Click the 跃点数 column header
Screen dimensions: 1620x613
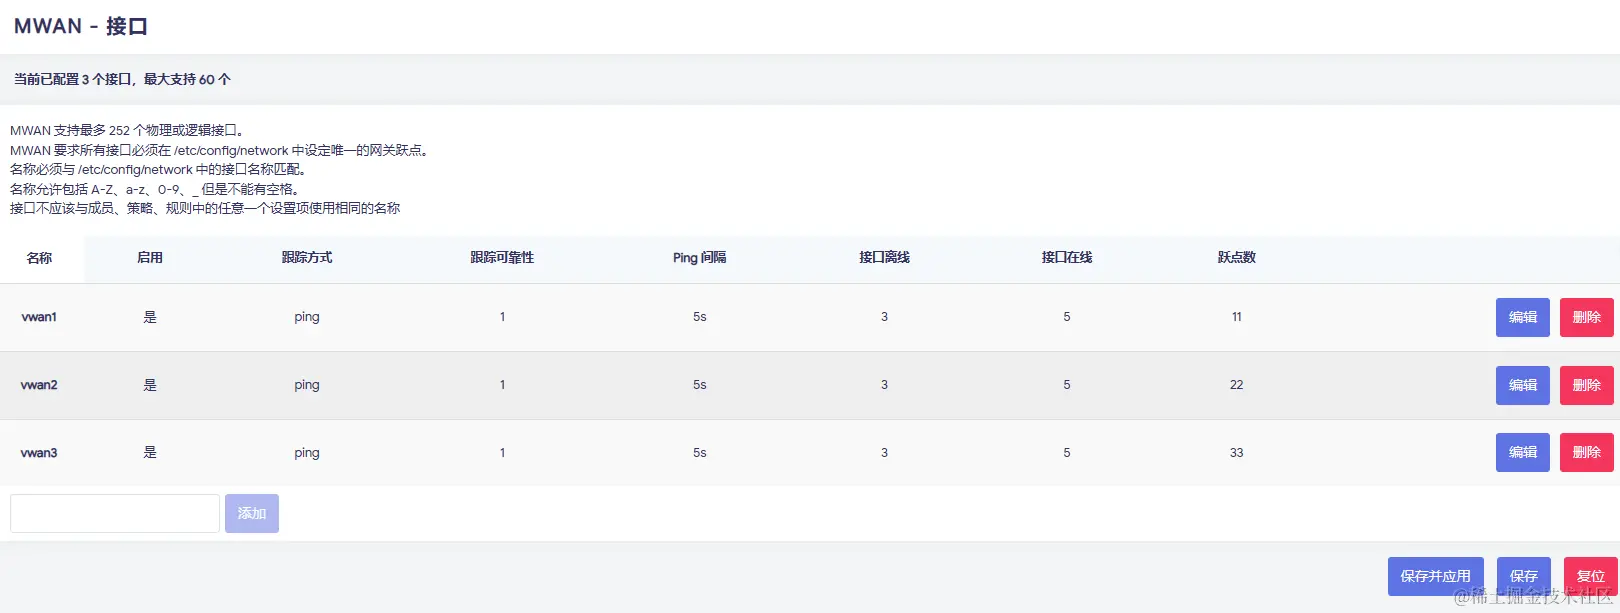point(1237,258)
